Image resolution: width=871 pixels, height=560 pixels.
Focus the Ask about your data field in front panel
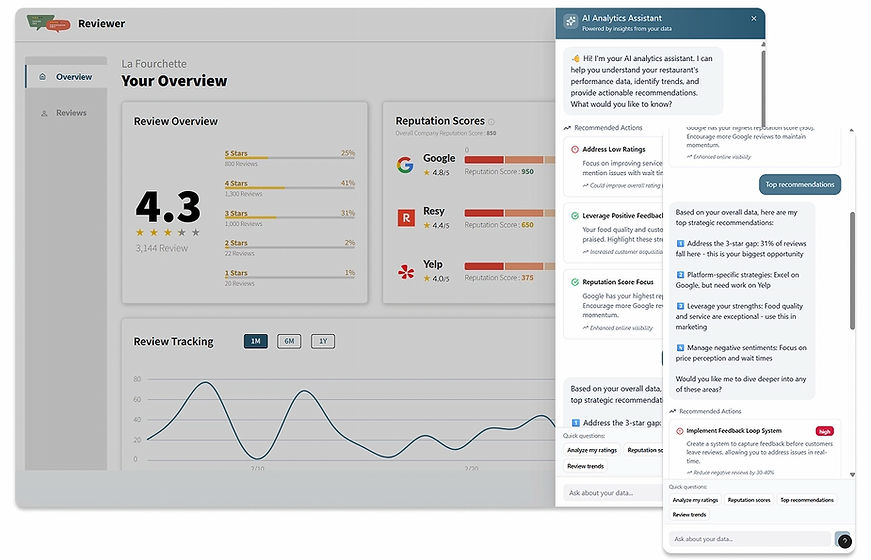click(x=752, y=539)
